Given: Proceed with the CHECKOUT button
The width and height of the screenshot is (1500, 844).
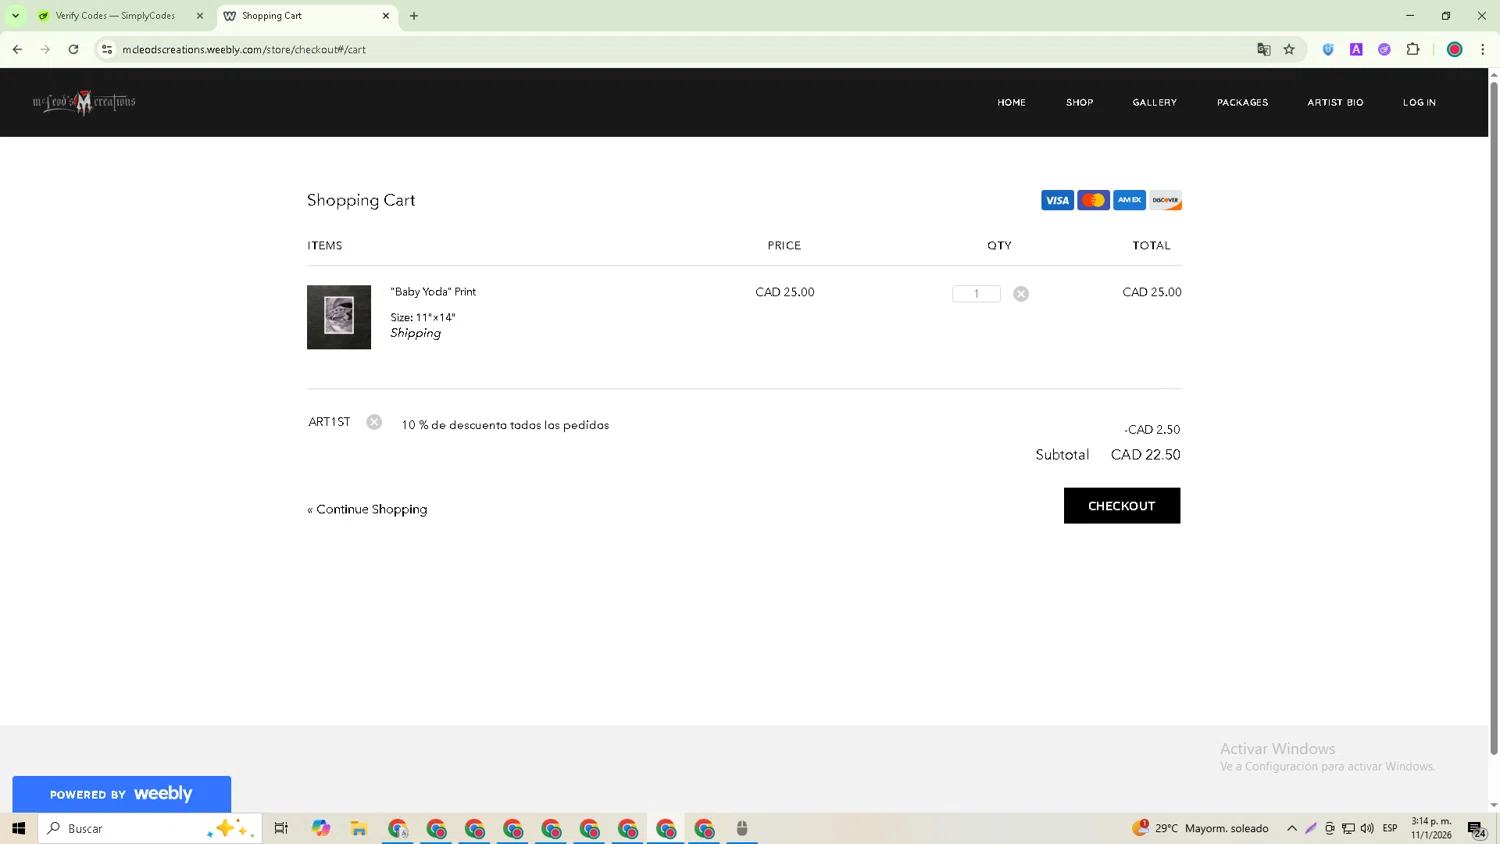Looking at the screenshot, I should point(1122,506).
